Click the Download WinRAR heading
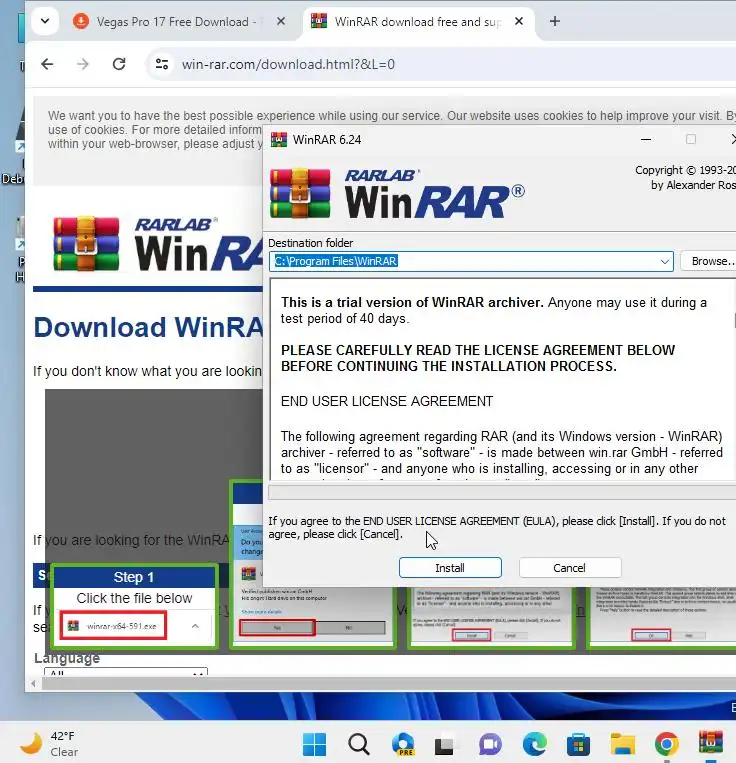 (x=148, y=327)
